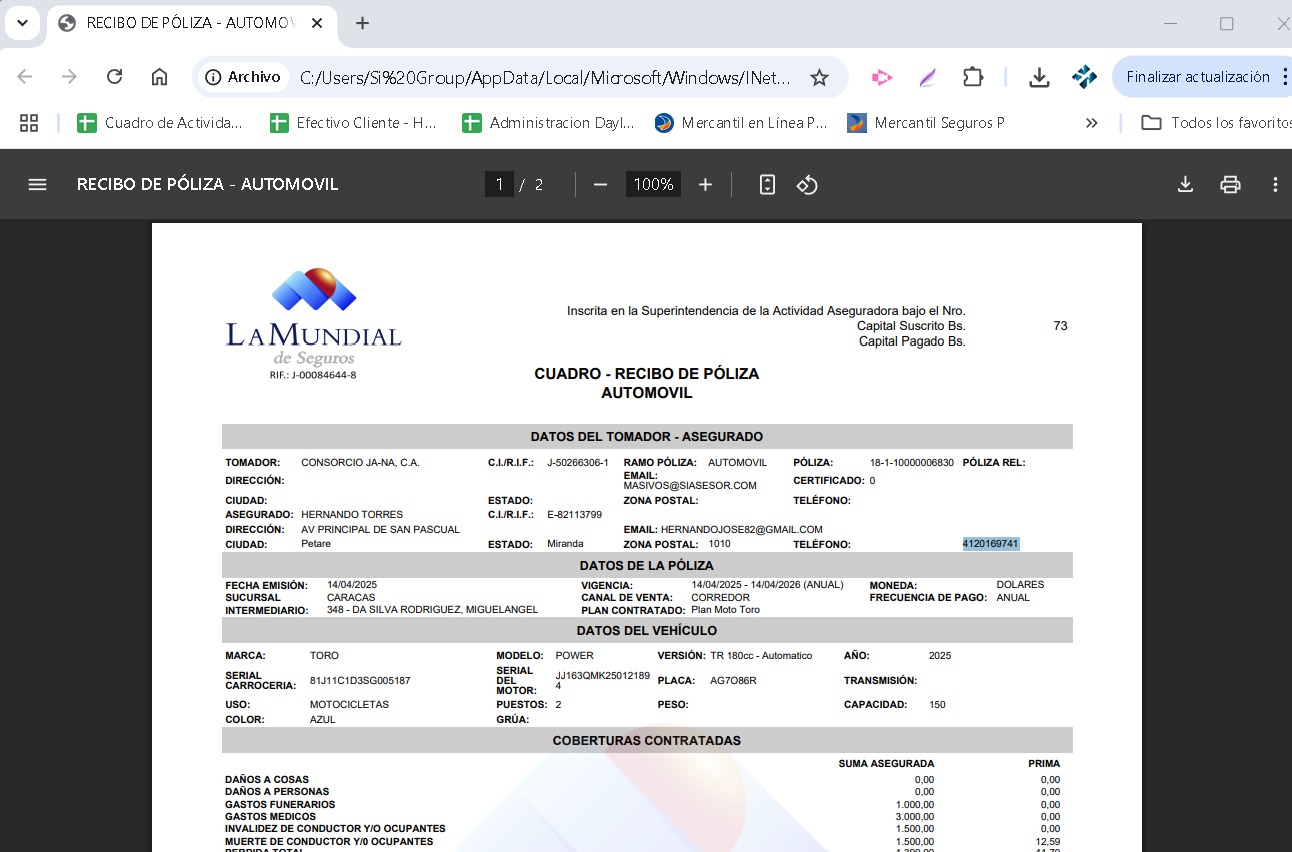Screen dimensions: 1292x852
Task: Zoom in the PDF
Action: tap(705, 184)
